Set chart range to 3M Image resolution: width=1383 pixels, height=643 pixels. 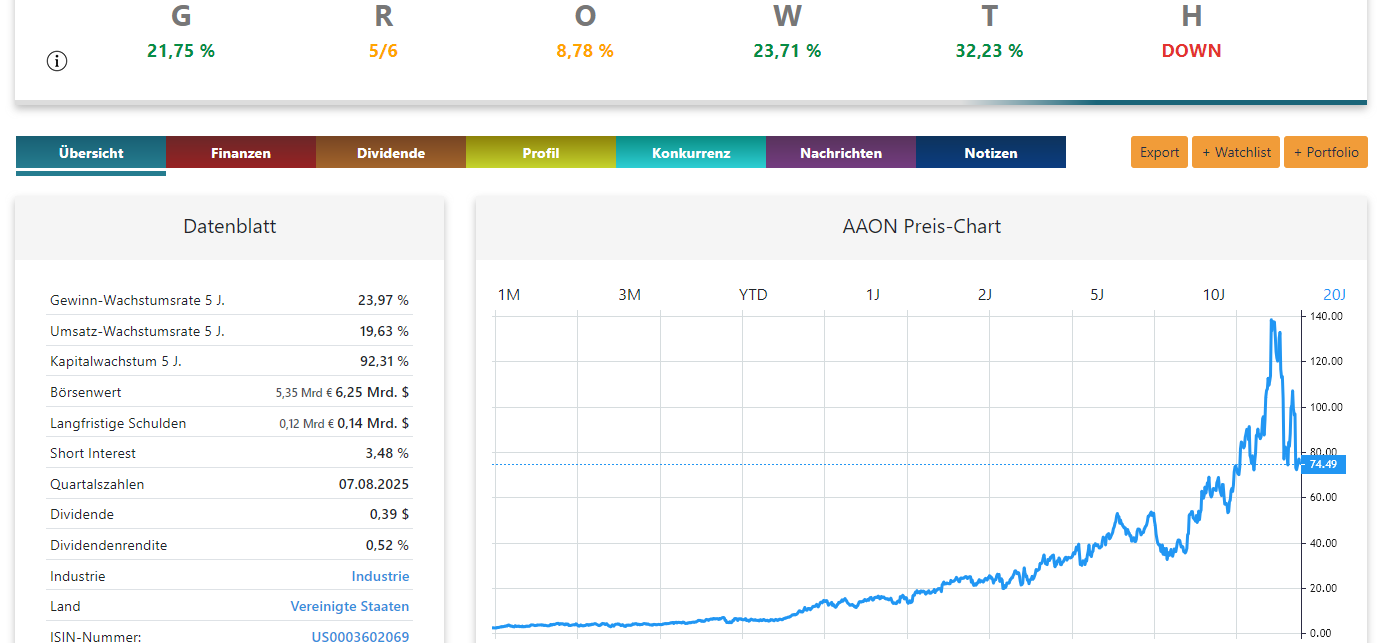629,294
